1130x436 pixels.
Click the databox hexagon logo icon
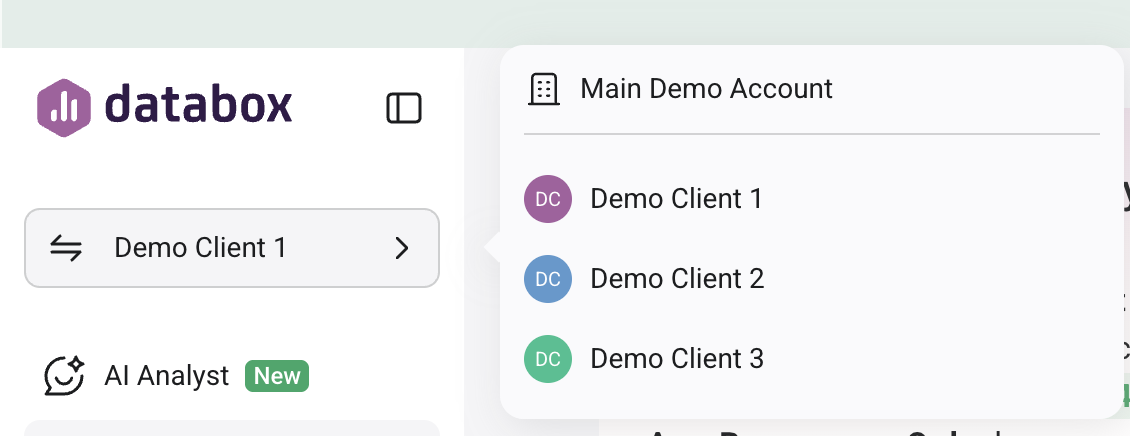click(x=64, y=108)
